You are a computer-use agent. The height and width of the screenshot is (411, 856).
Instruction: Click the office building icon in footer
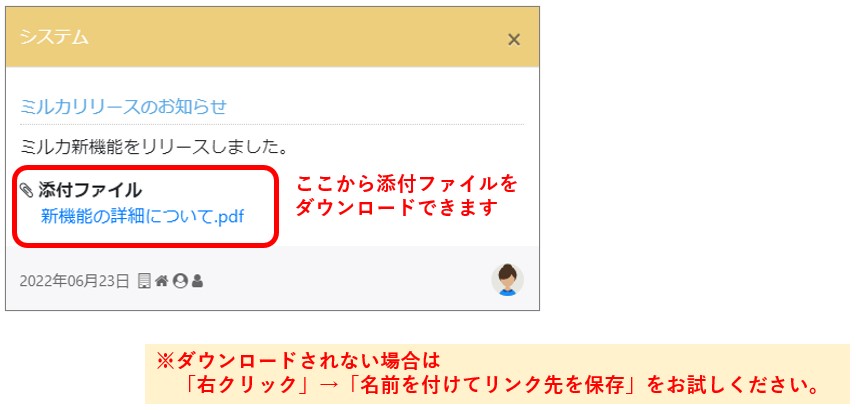144,281
